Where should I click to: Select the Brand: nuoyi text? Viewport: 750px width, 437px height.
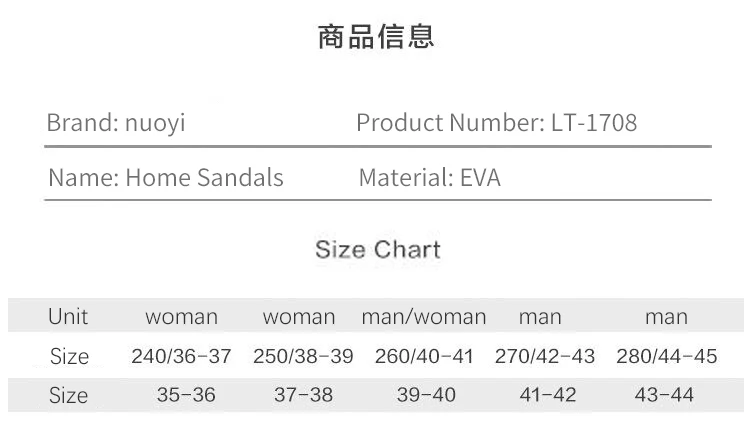pyautogui.click(x=116, y=124)
